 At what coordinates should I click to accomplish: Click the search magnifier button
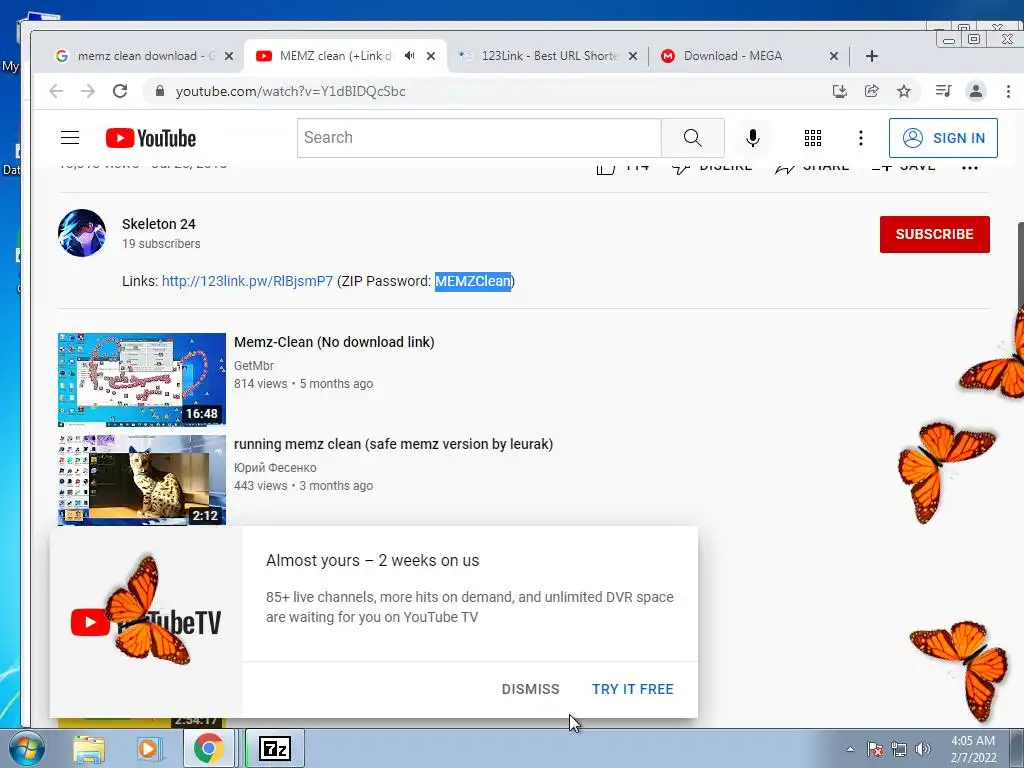pos(693,138)
